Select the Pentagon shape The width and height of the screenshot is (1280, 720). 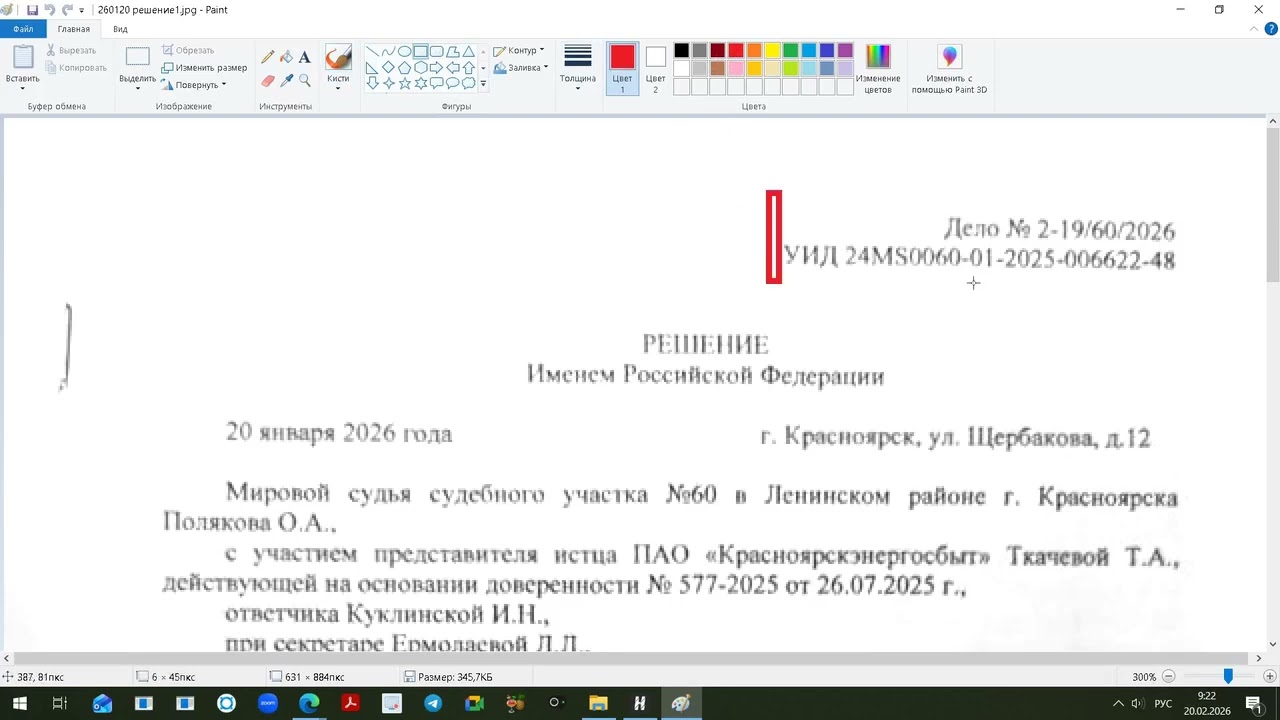[404, 67]
